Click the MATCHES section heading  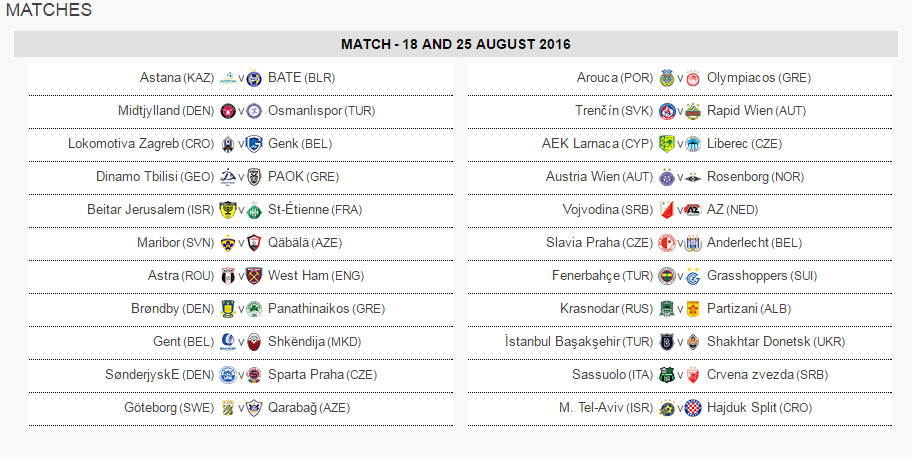point(49,10)
